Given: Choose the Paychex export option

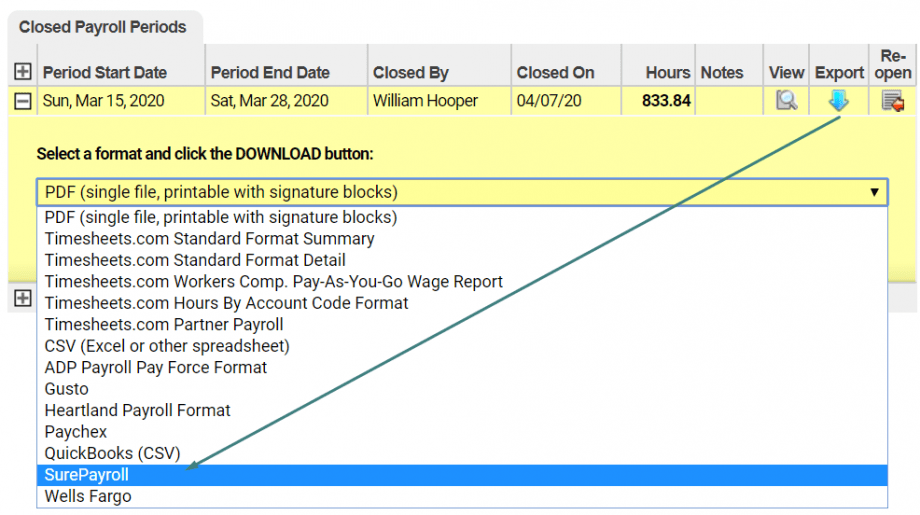Looking at the screenshot, I should pos(462,432).
